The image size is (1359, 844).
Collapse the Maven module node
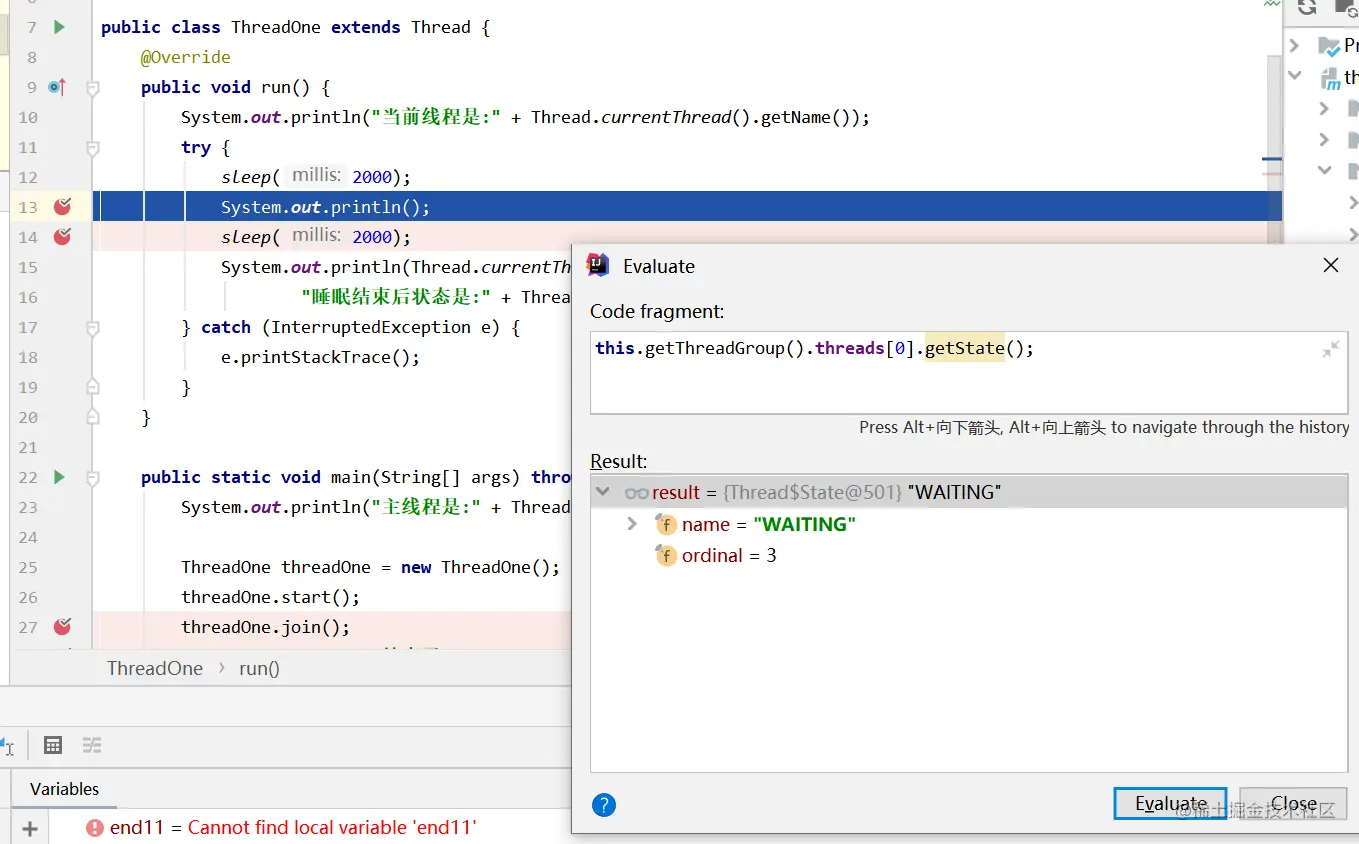coord(1295,76)
